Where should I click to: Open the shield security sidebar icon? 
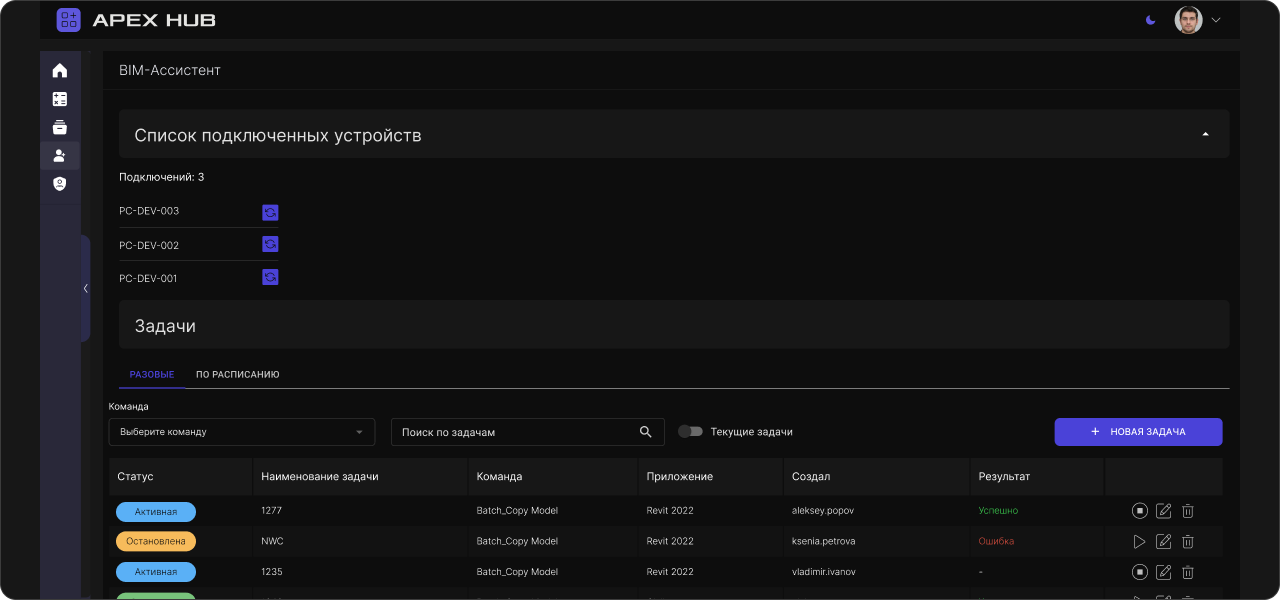[60, 184]
